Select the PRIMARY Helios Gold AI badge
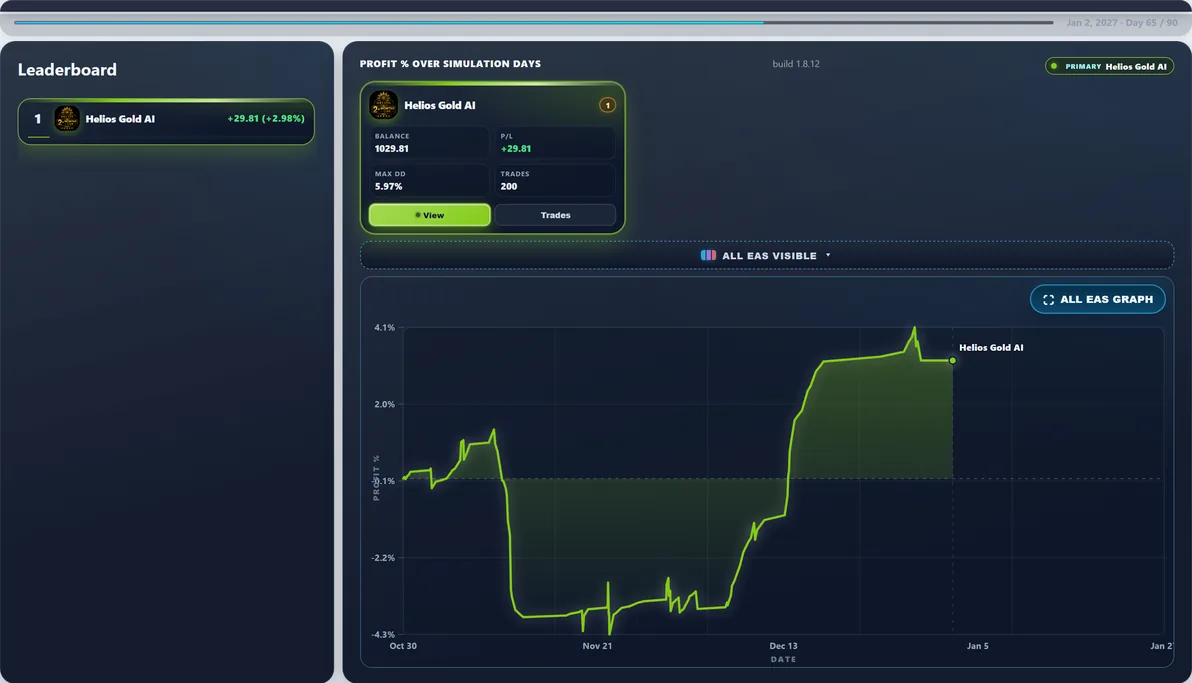 pyautogui.click(x=1109, y=66)
